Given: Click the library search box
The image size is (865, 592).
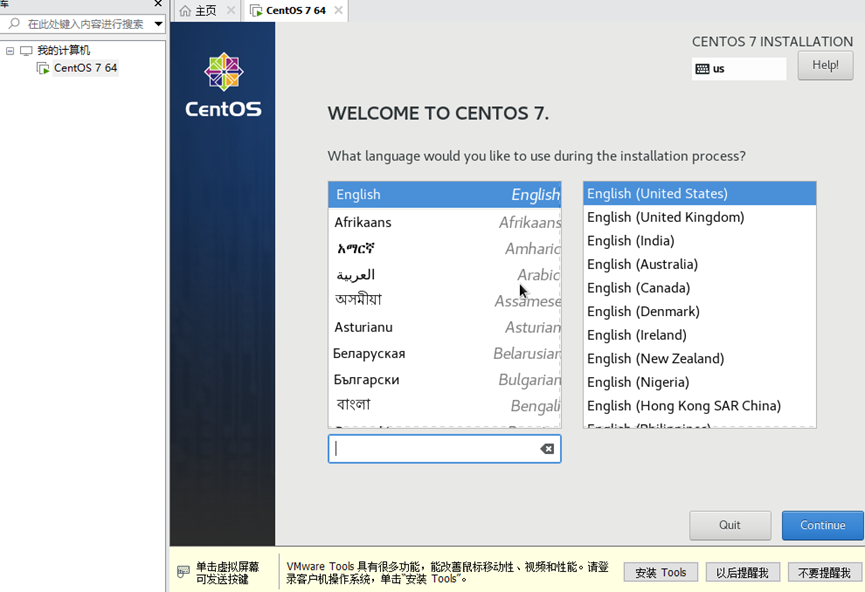Looking at the screenshot, I should pyautogui.click(x=83, y=24).
